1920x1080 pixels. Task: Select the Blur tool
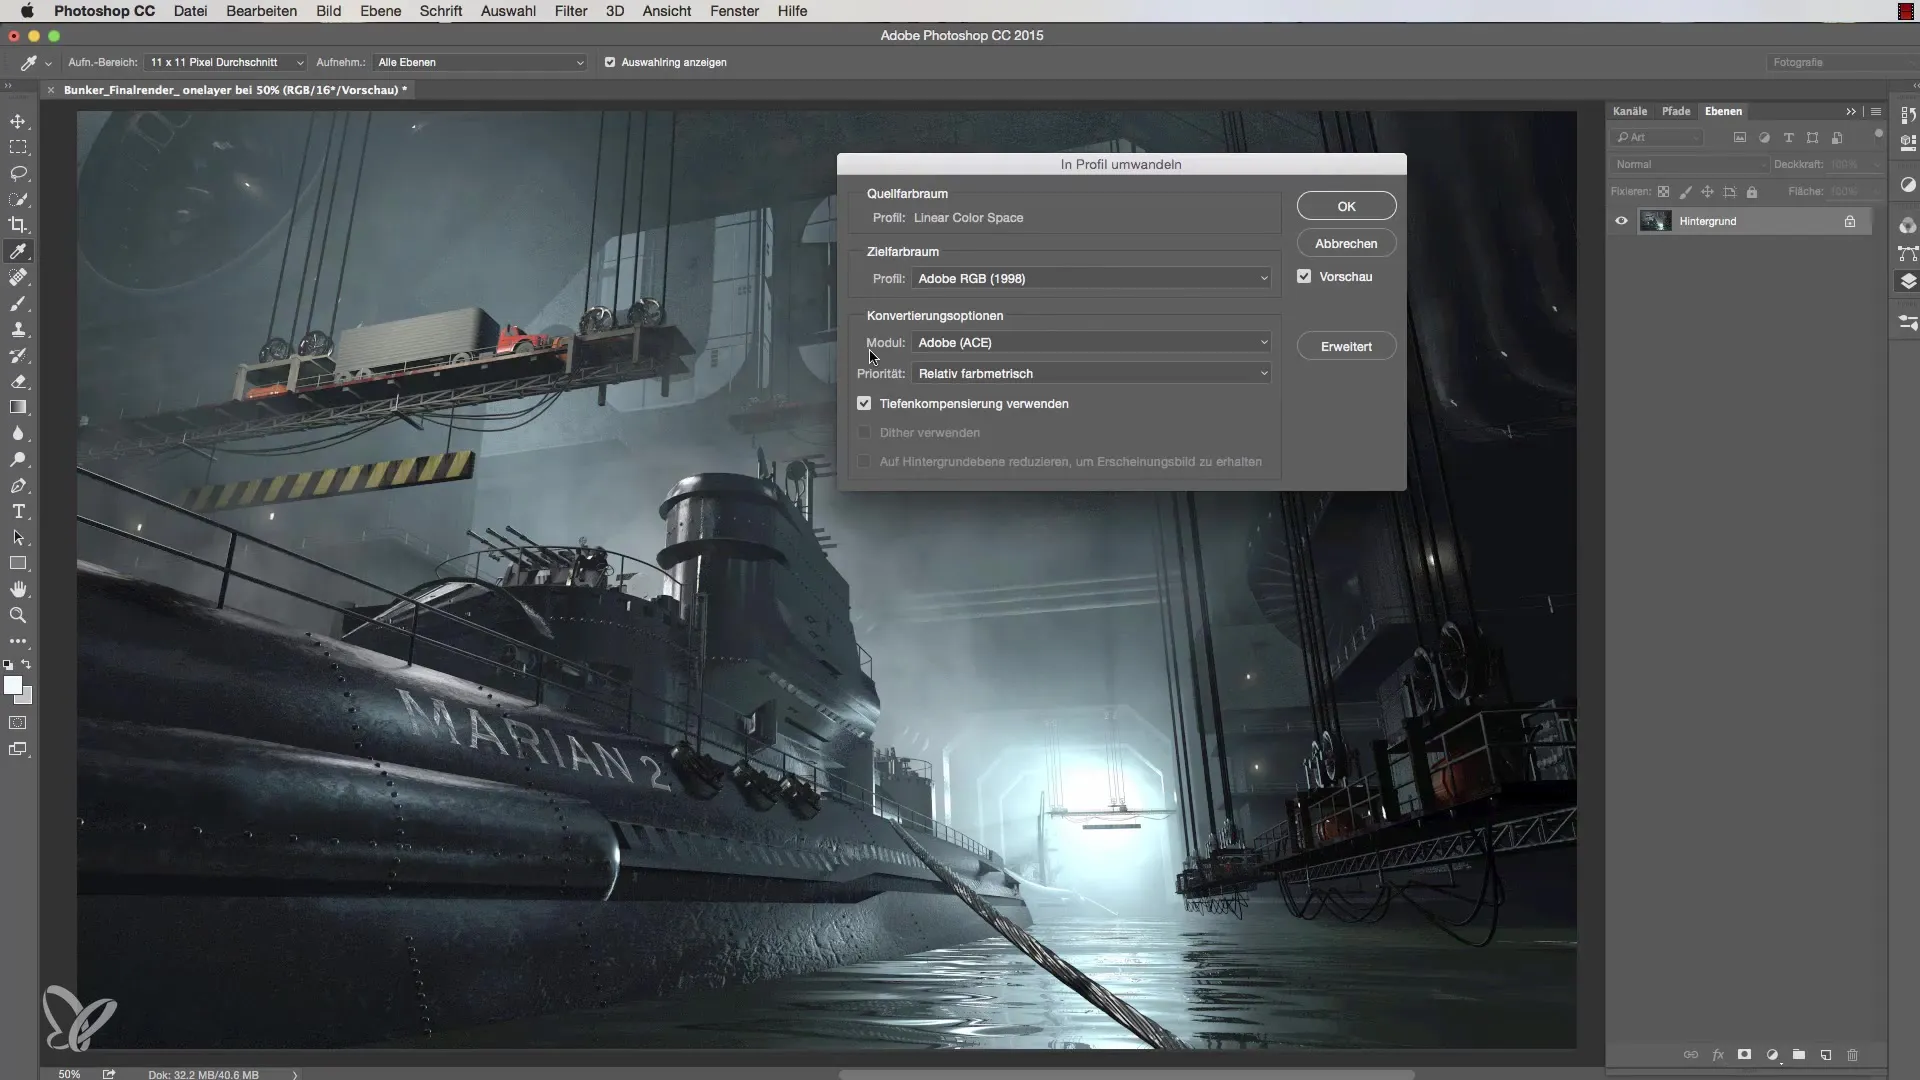coord(18,433)
